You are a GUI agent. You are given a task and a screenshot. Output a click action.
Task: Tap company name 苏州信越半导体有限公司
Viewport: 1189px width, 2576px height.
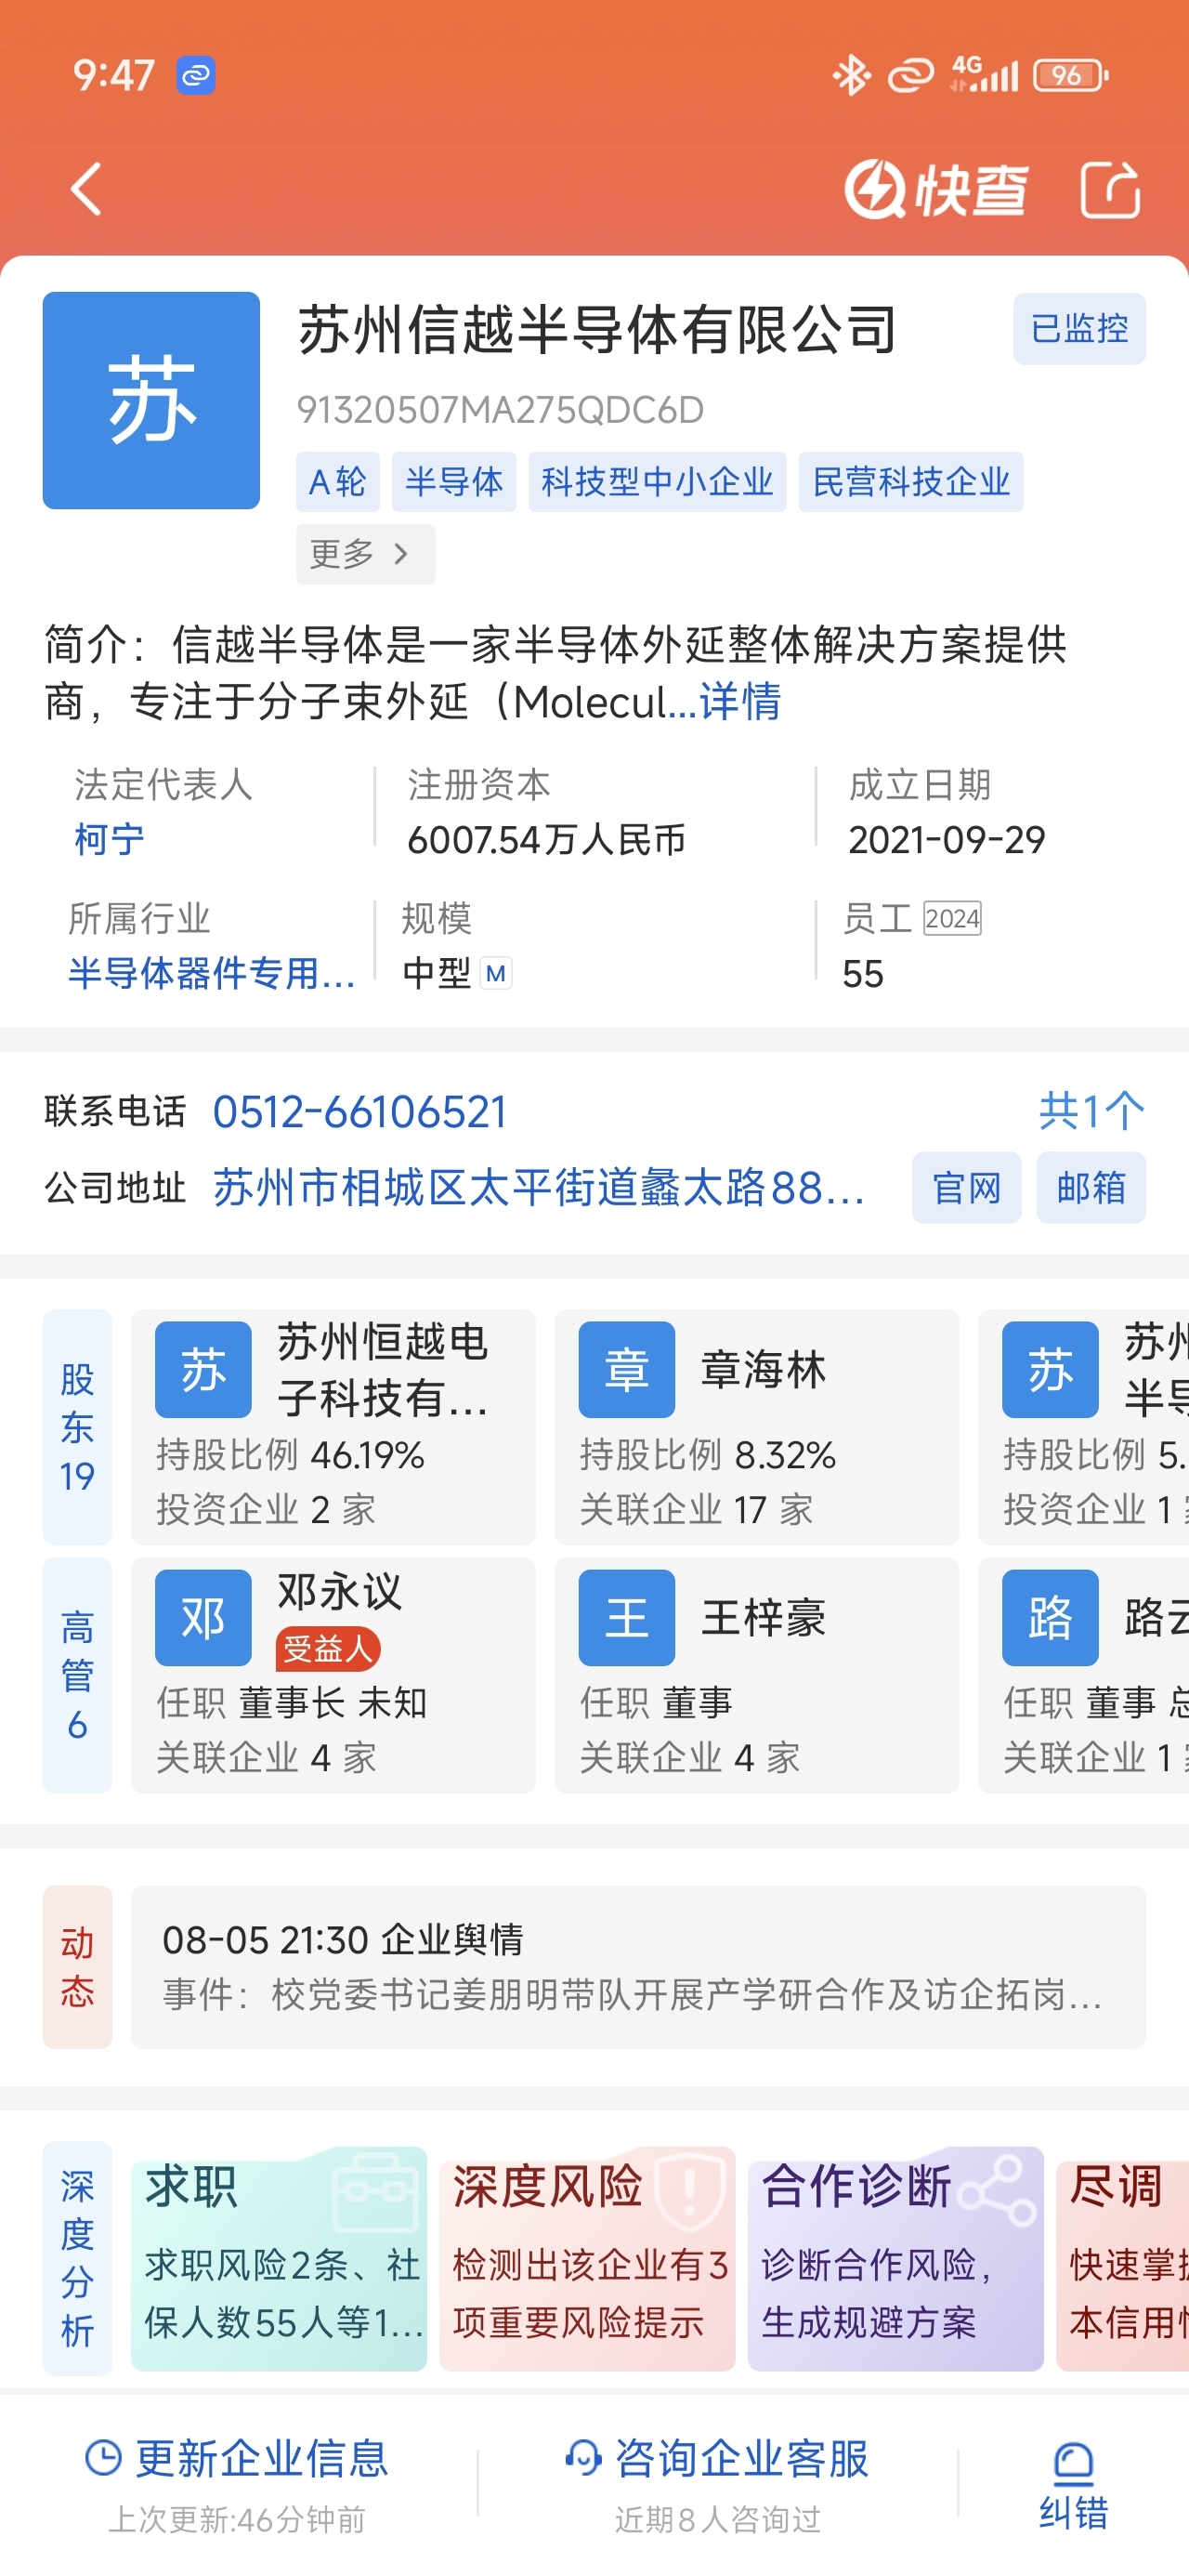click(x=597, y=330)
